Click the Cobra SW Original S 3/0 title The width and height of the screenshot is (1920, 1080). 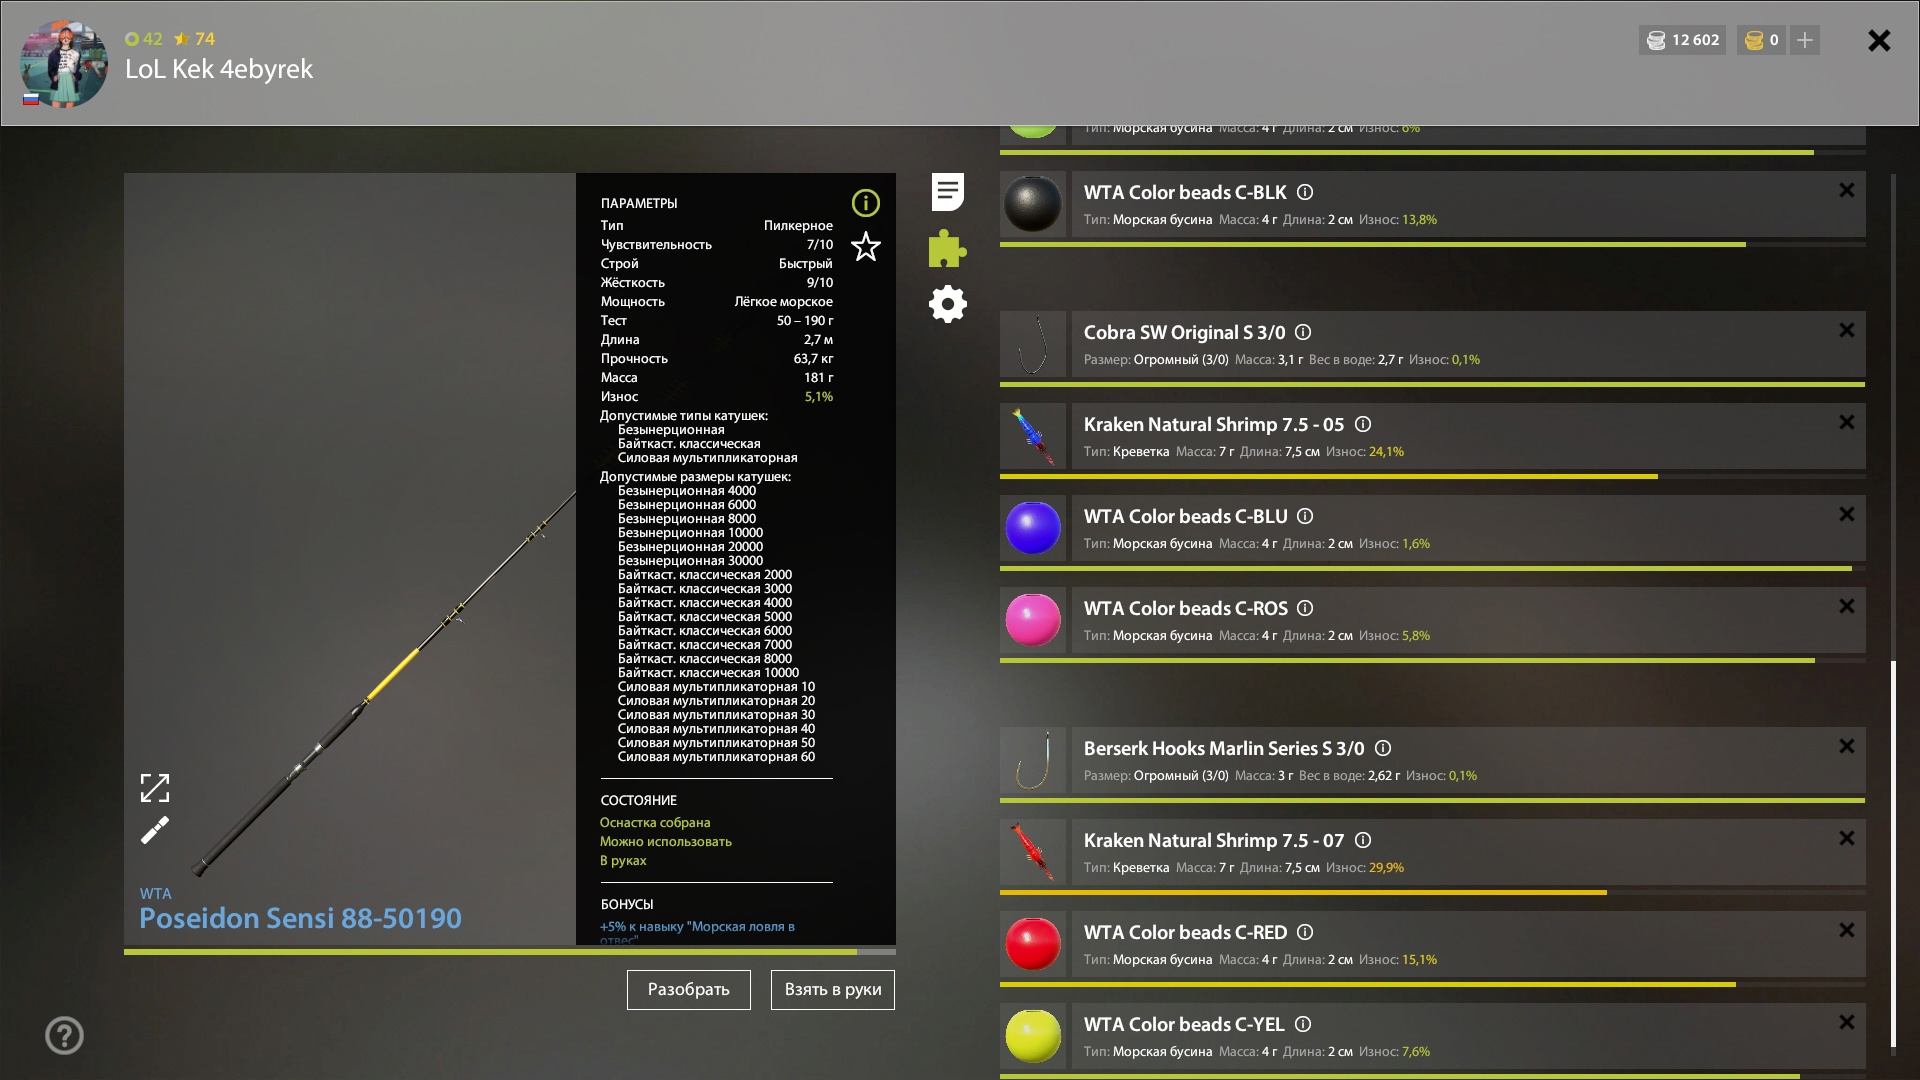(x=1184, y=332)
